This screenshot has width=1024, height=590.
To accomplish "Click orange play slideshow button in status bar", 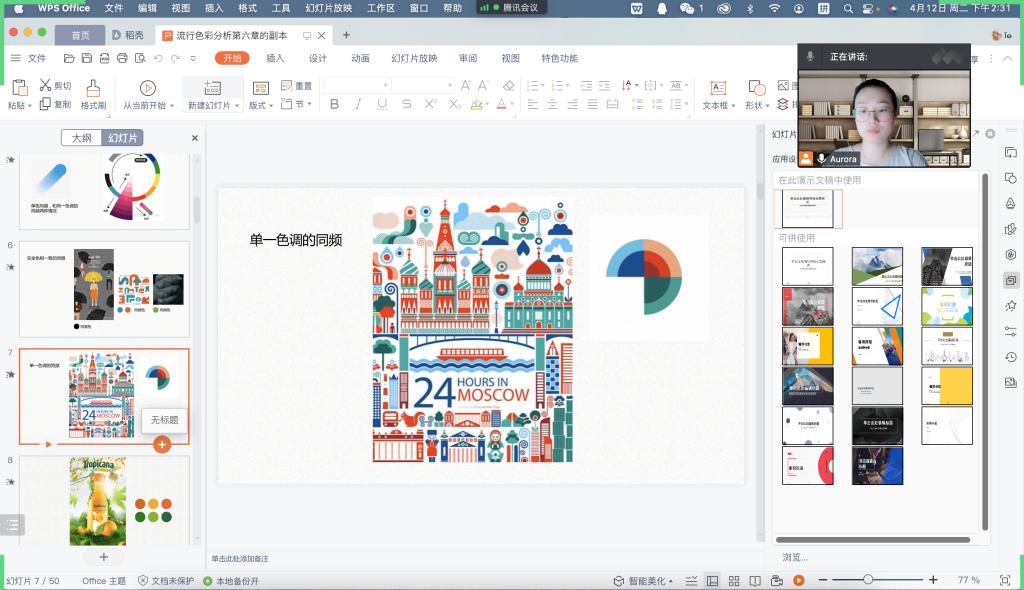I will (798, 580).
